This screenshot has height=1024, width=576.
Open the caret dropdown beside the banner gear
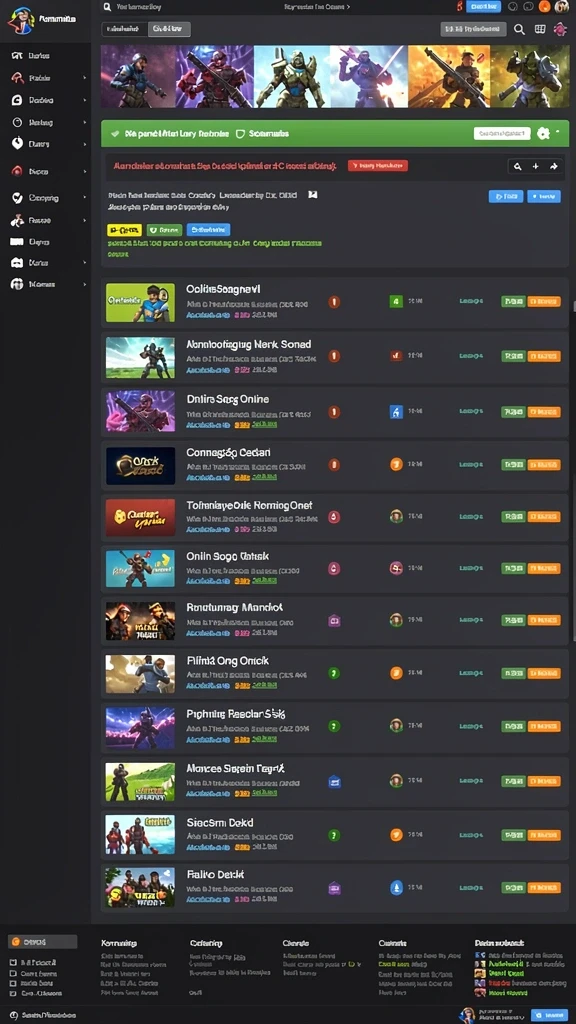pos(558,133)
